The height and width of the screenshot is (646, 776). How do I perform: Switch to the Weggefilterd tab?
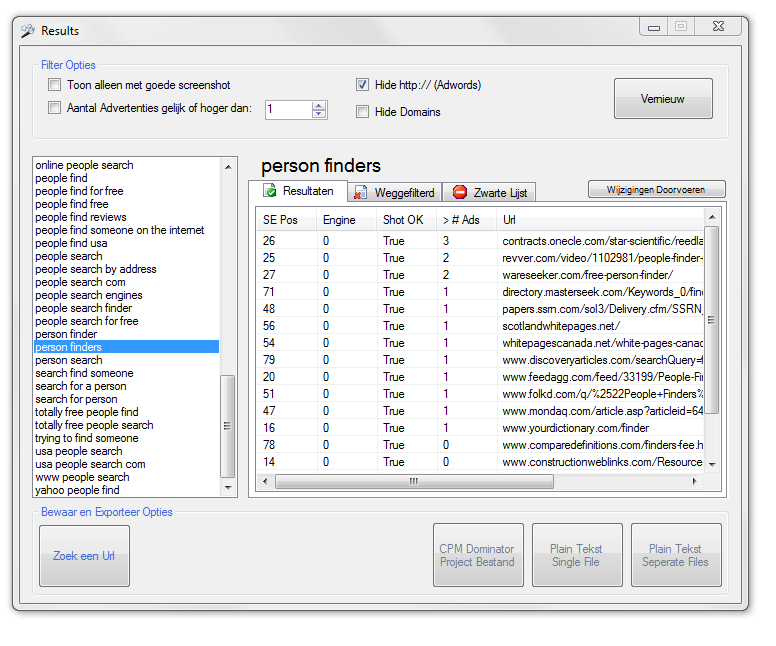[x=395, y=192]
